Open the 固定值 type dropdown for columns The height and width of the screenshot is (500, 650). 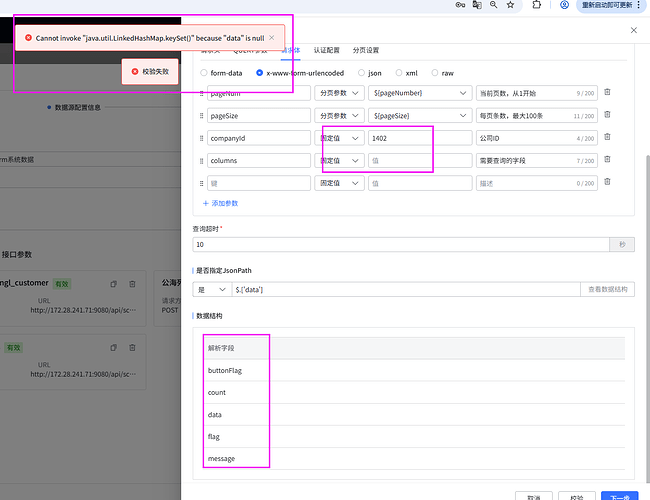(339, 160)
